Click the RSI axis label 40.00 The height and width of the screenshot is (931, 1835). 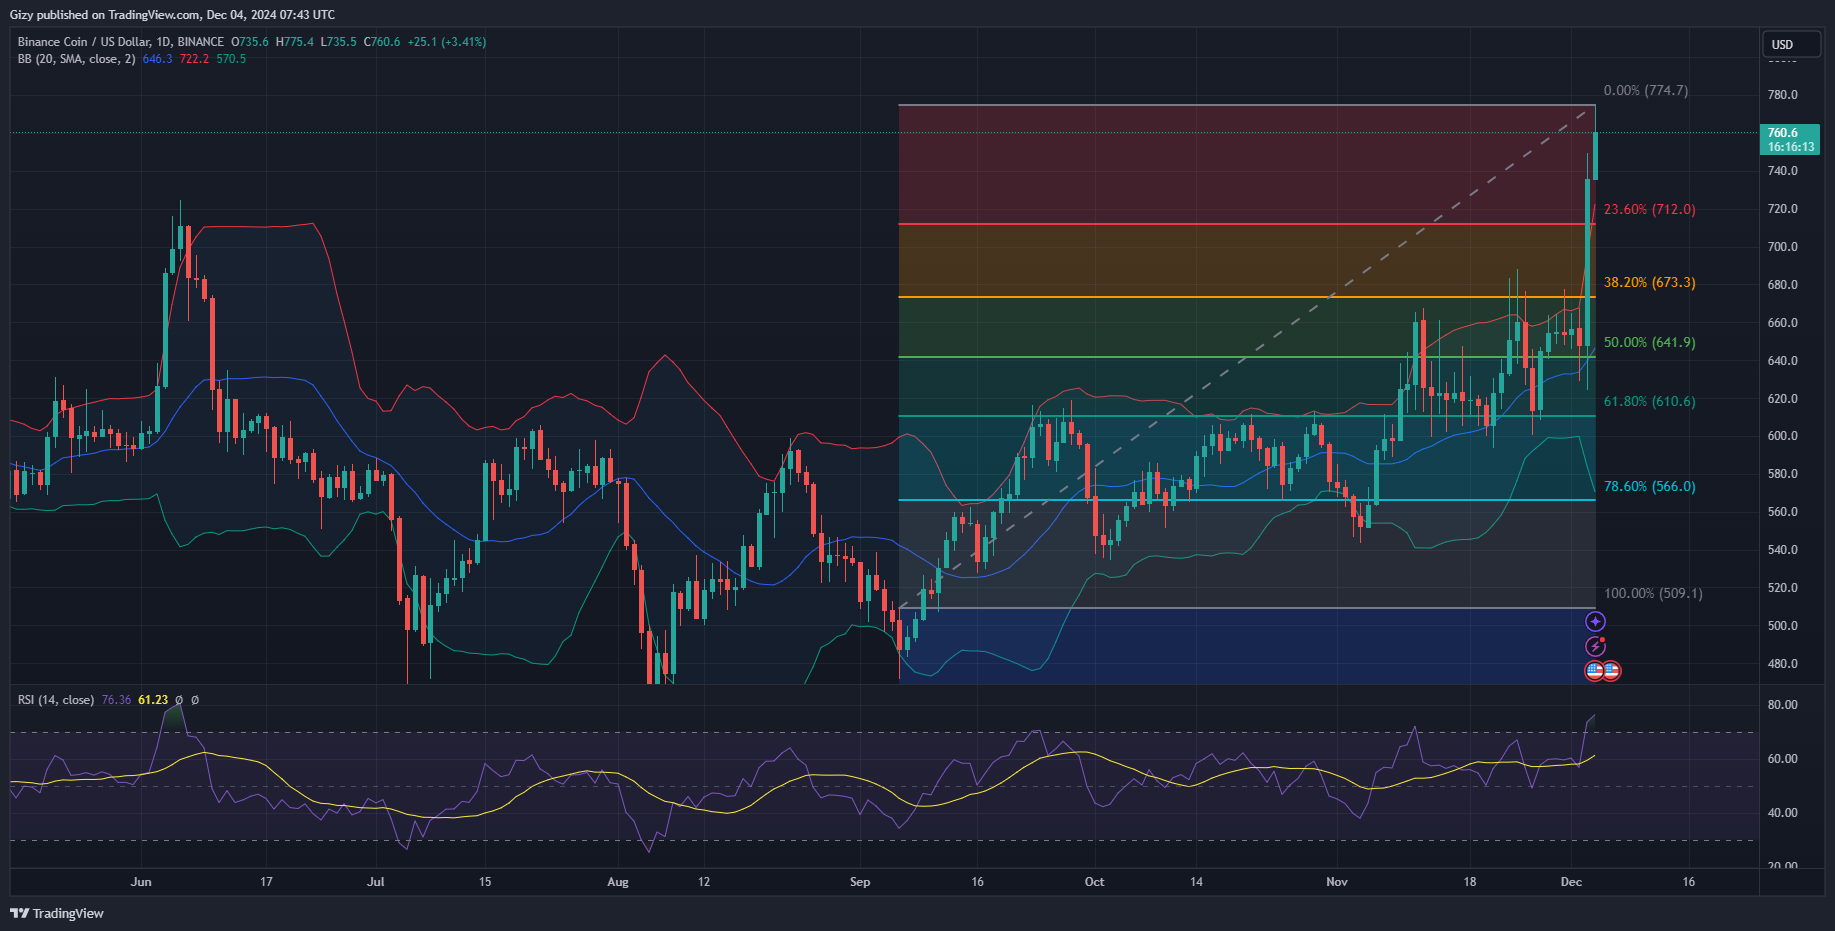pyautogui.click(x=1783, y=813)
